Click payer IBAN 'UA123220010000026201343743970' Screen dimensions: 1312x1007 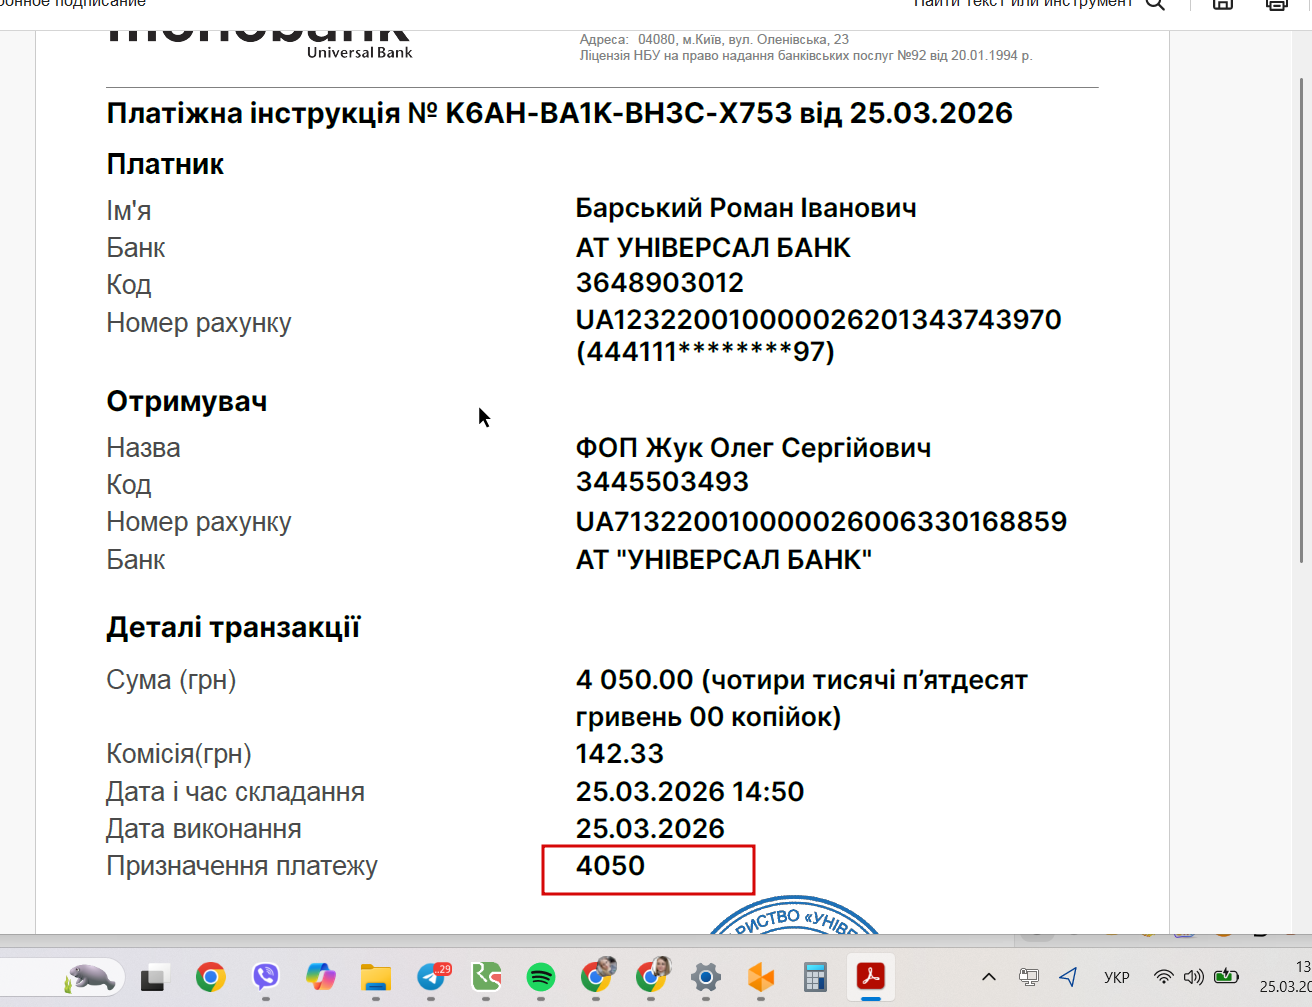(x=818, y=320)
